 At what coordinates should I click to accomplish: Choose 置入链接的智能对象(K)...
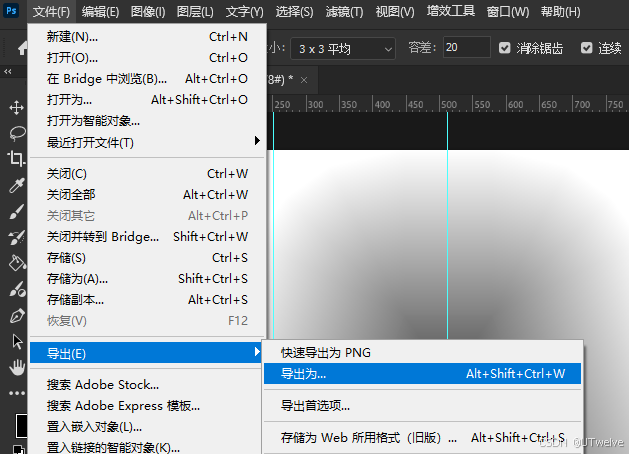147,447
